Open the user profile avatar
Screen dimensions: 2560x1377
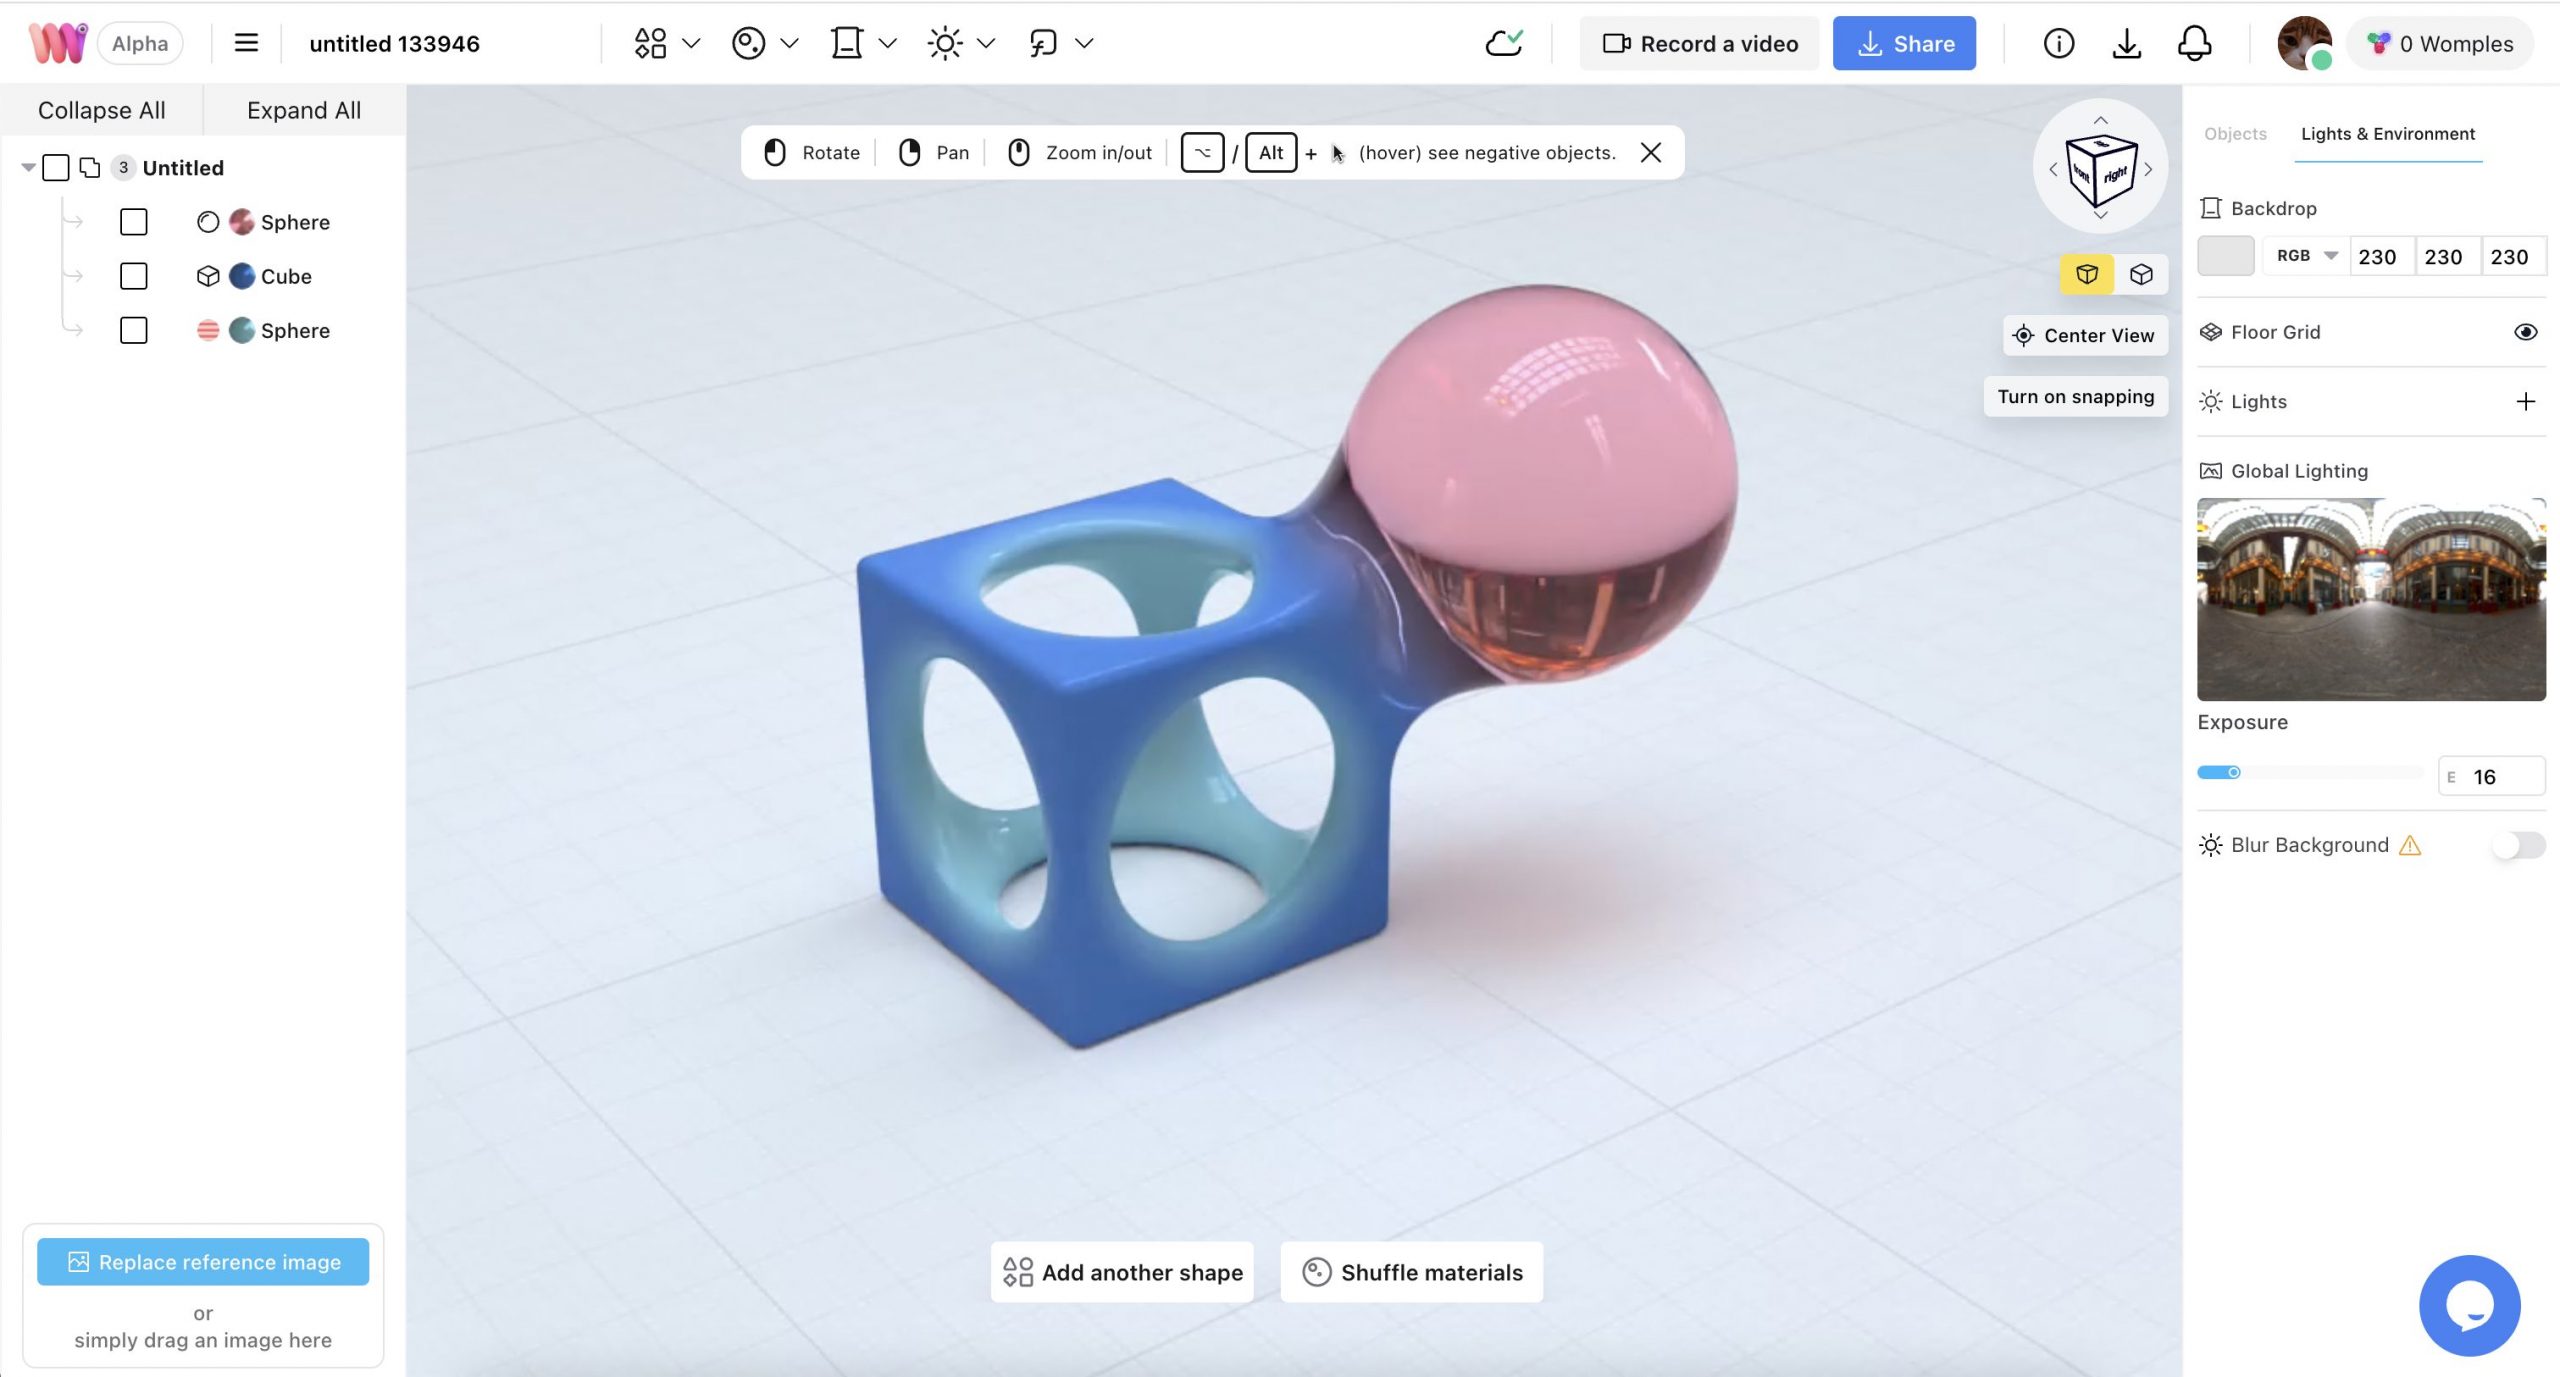(2304, 43)
